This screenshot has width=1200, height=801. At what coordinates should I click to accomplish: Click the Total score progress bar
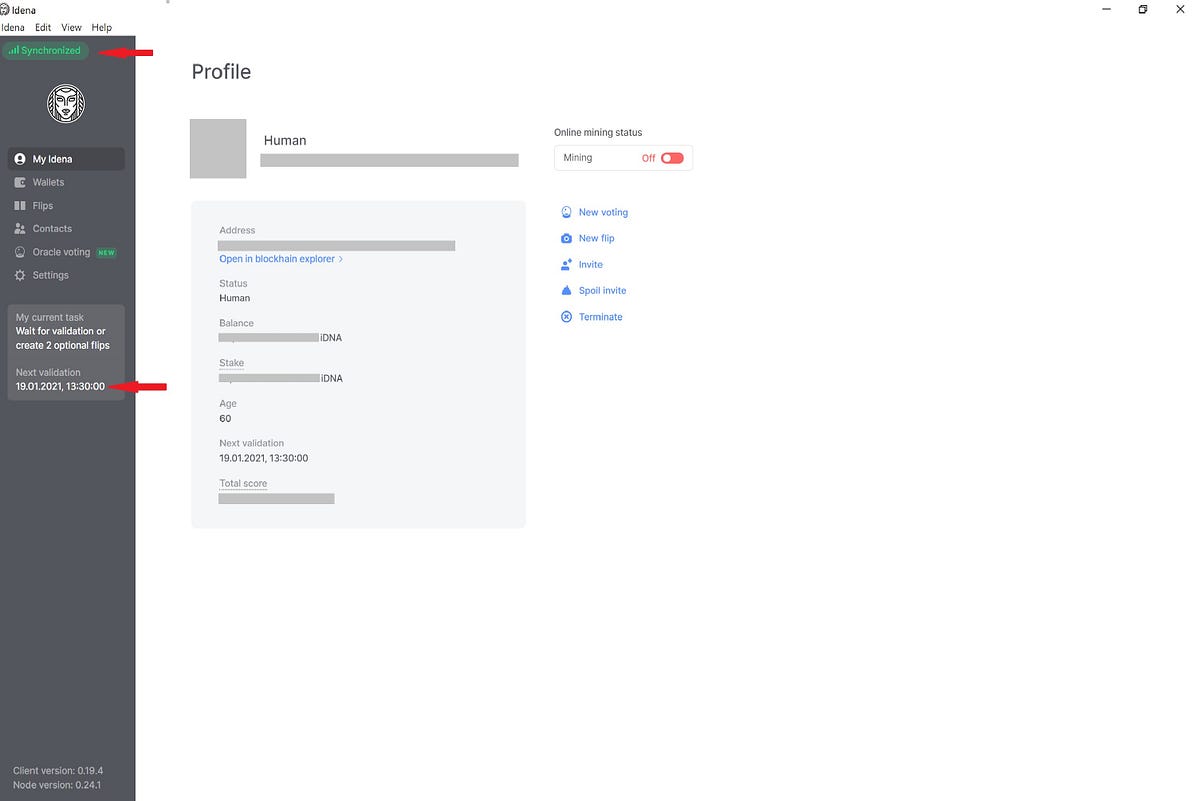pos(276,498)
